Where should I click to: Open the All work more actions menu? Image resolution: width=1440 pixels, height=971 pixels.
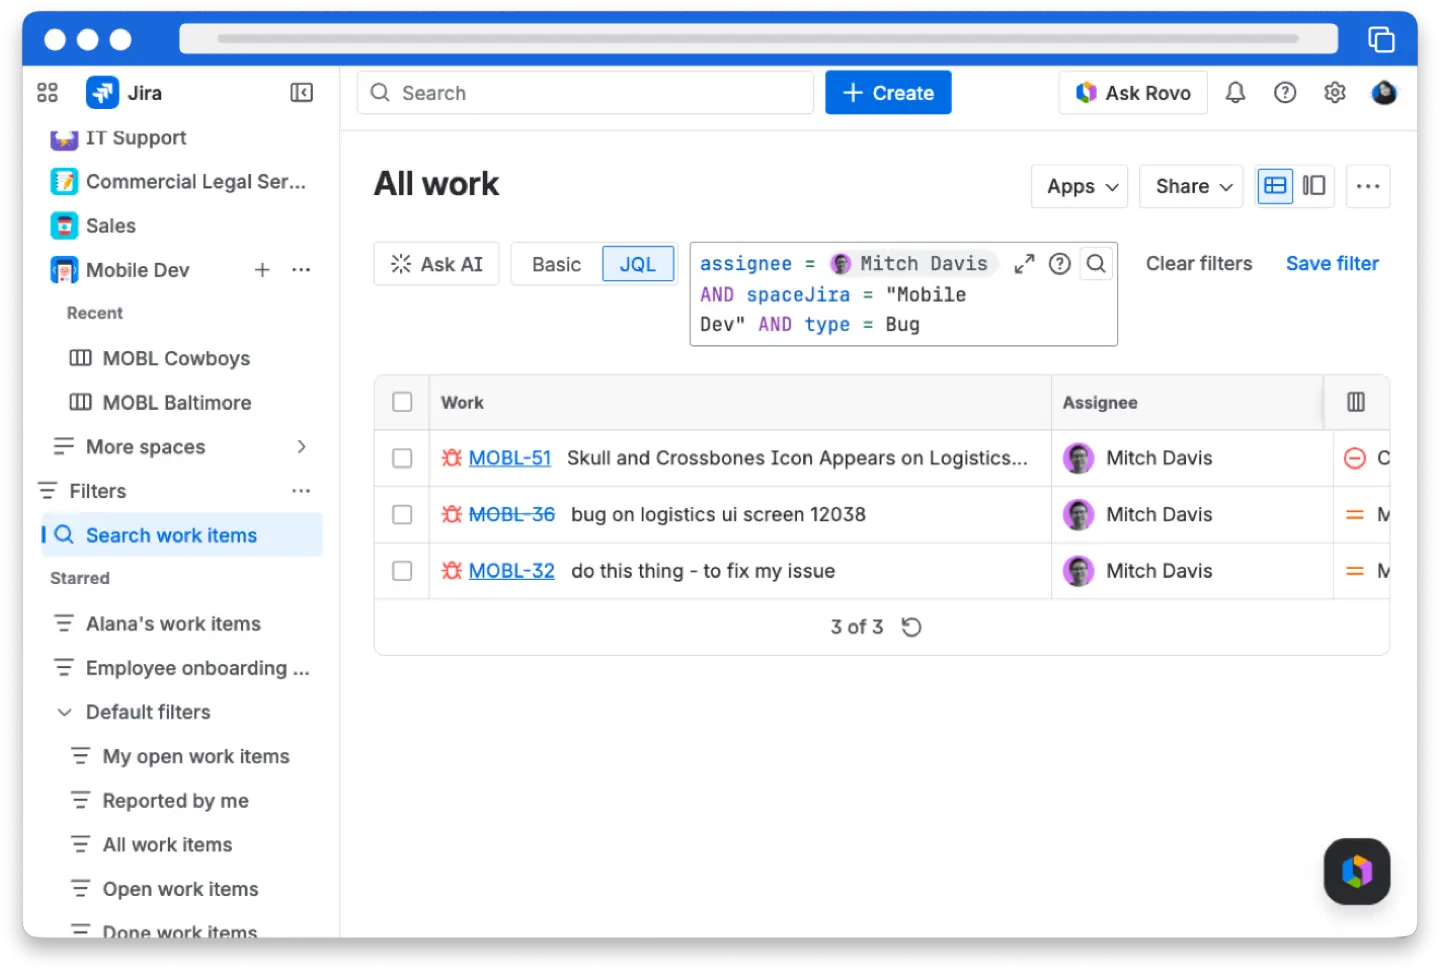(x=1368, y=186)
